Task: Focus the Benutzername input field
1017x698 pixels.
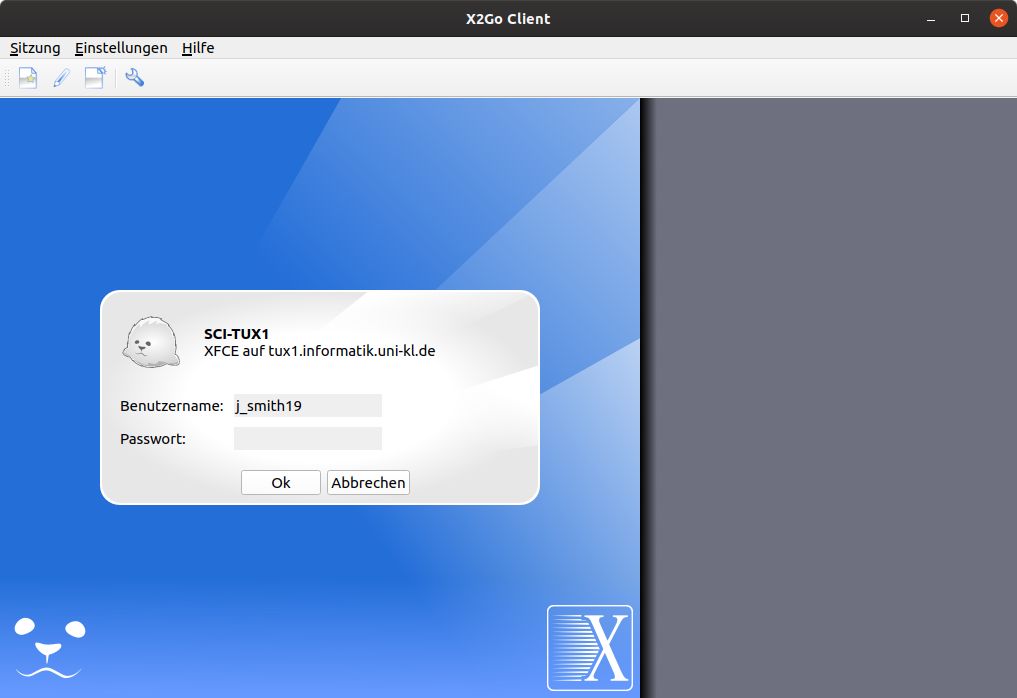Action: [307, 405]
